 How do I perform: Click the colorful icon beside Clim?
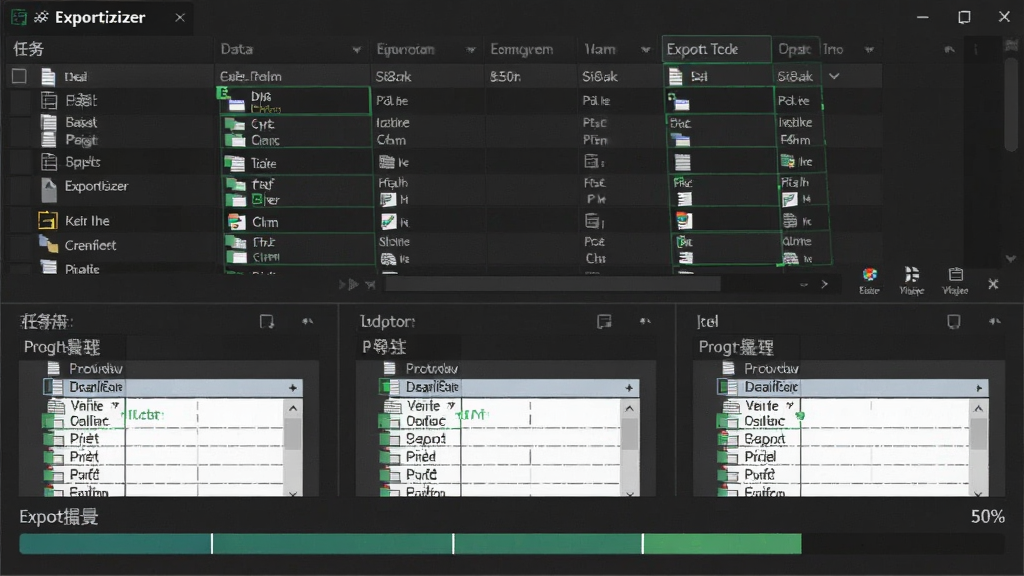236,222
